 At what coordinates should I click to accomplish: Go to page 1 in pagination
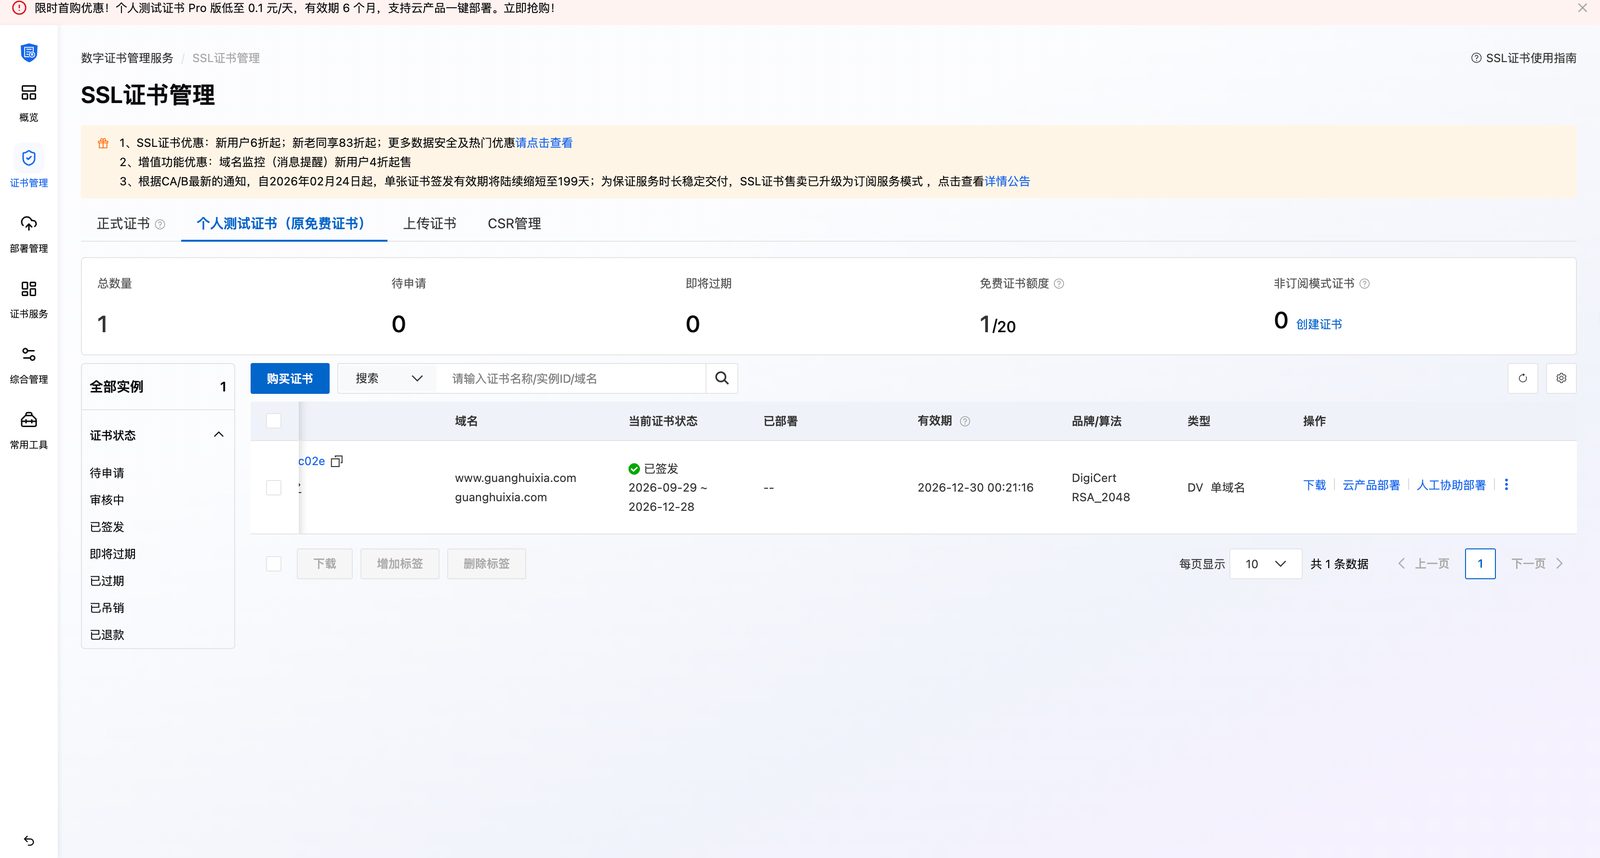(1480, 564)
